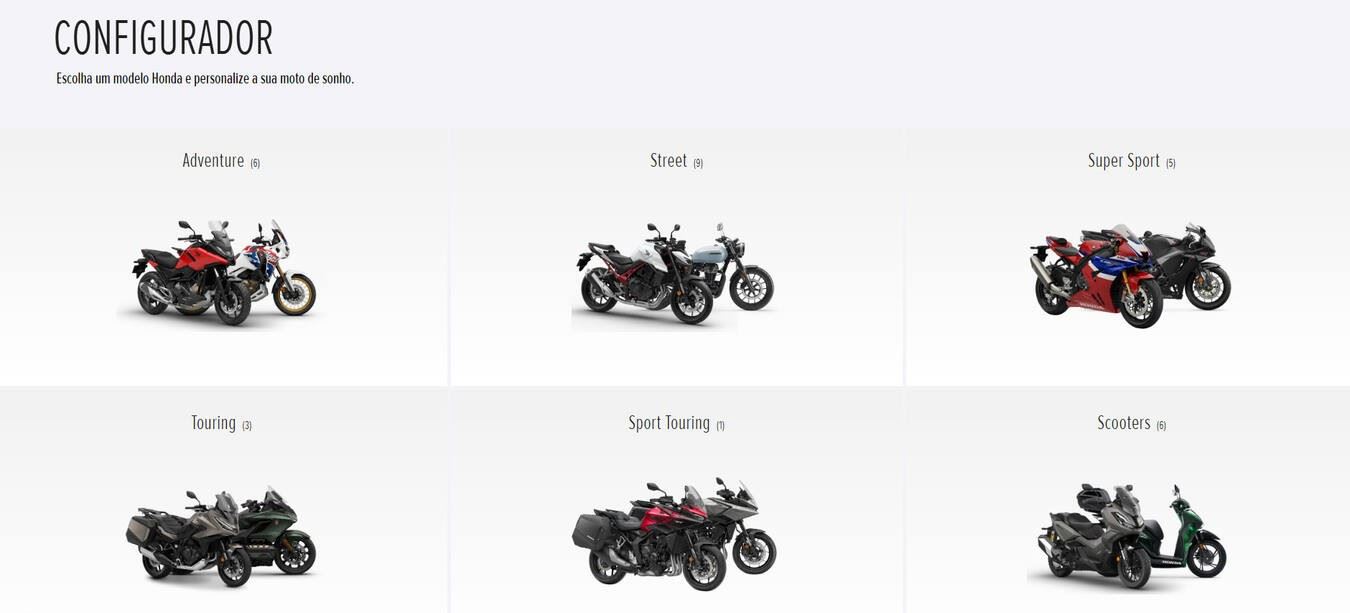Open the Super Sport category
This screenshot has height=613, width=1350.
tap(1123, 161)
